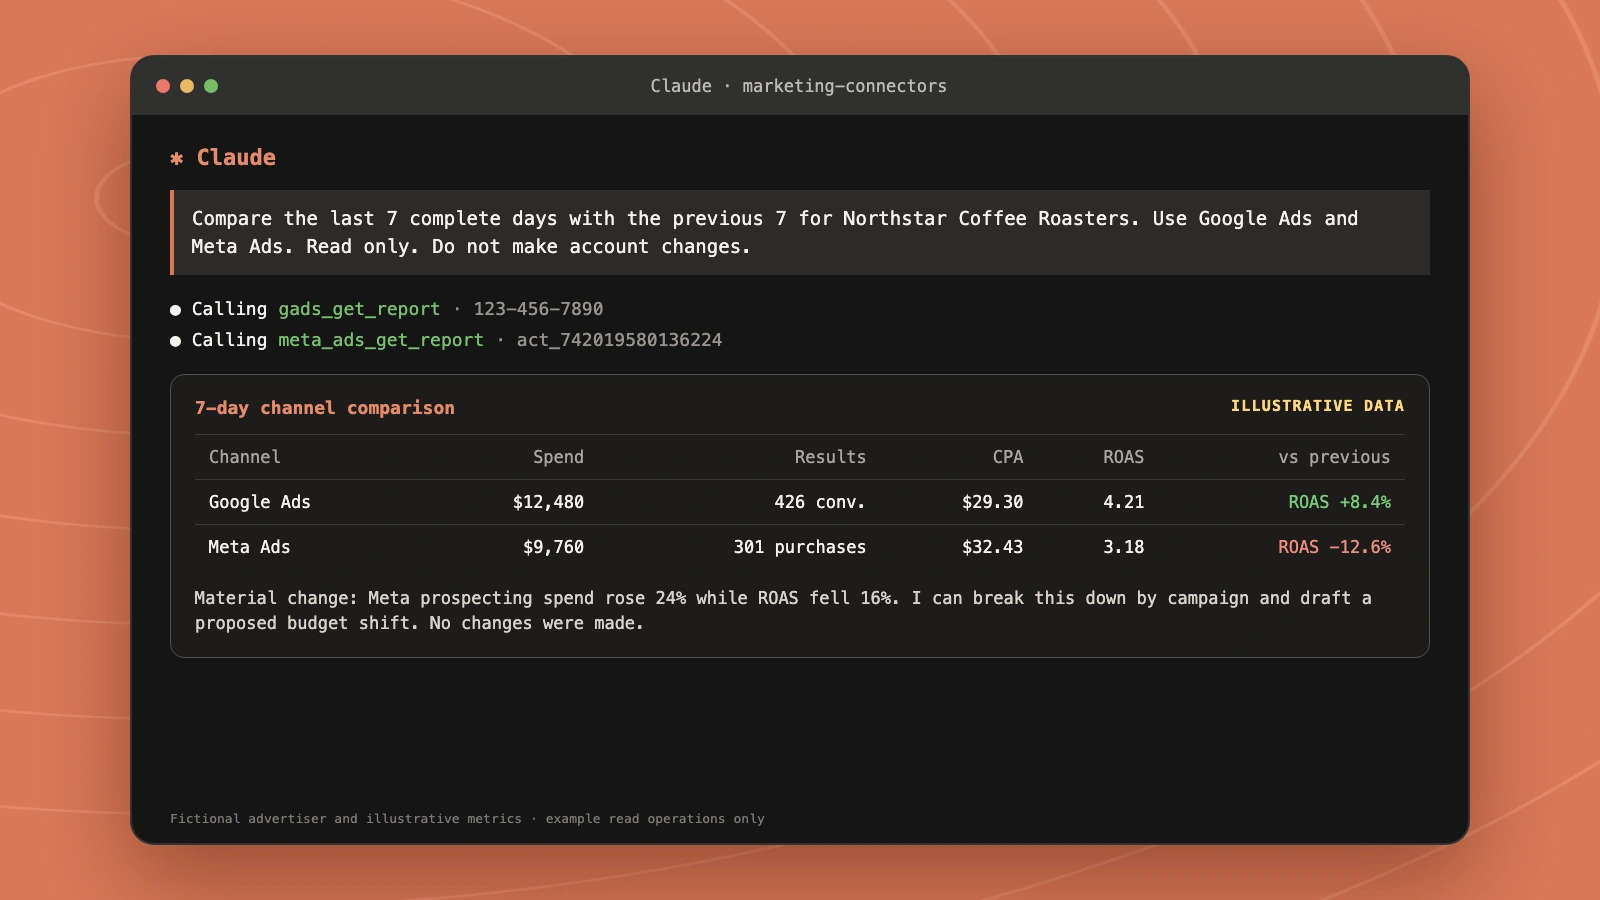Click the gads_get_report tool name
This screenshot has height=900, width=1600.
pos(359,309)
